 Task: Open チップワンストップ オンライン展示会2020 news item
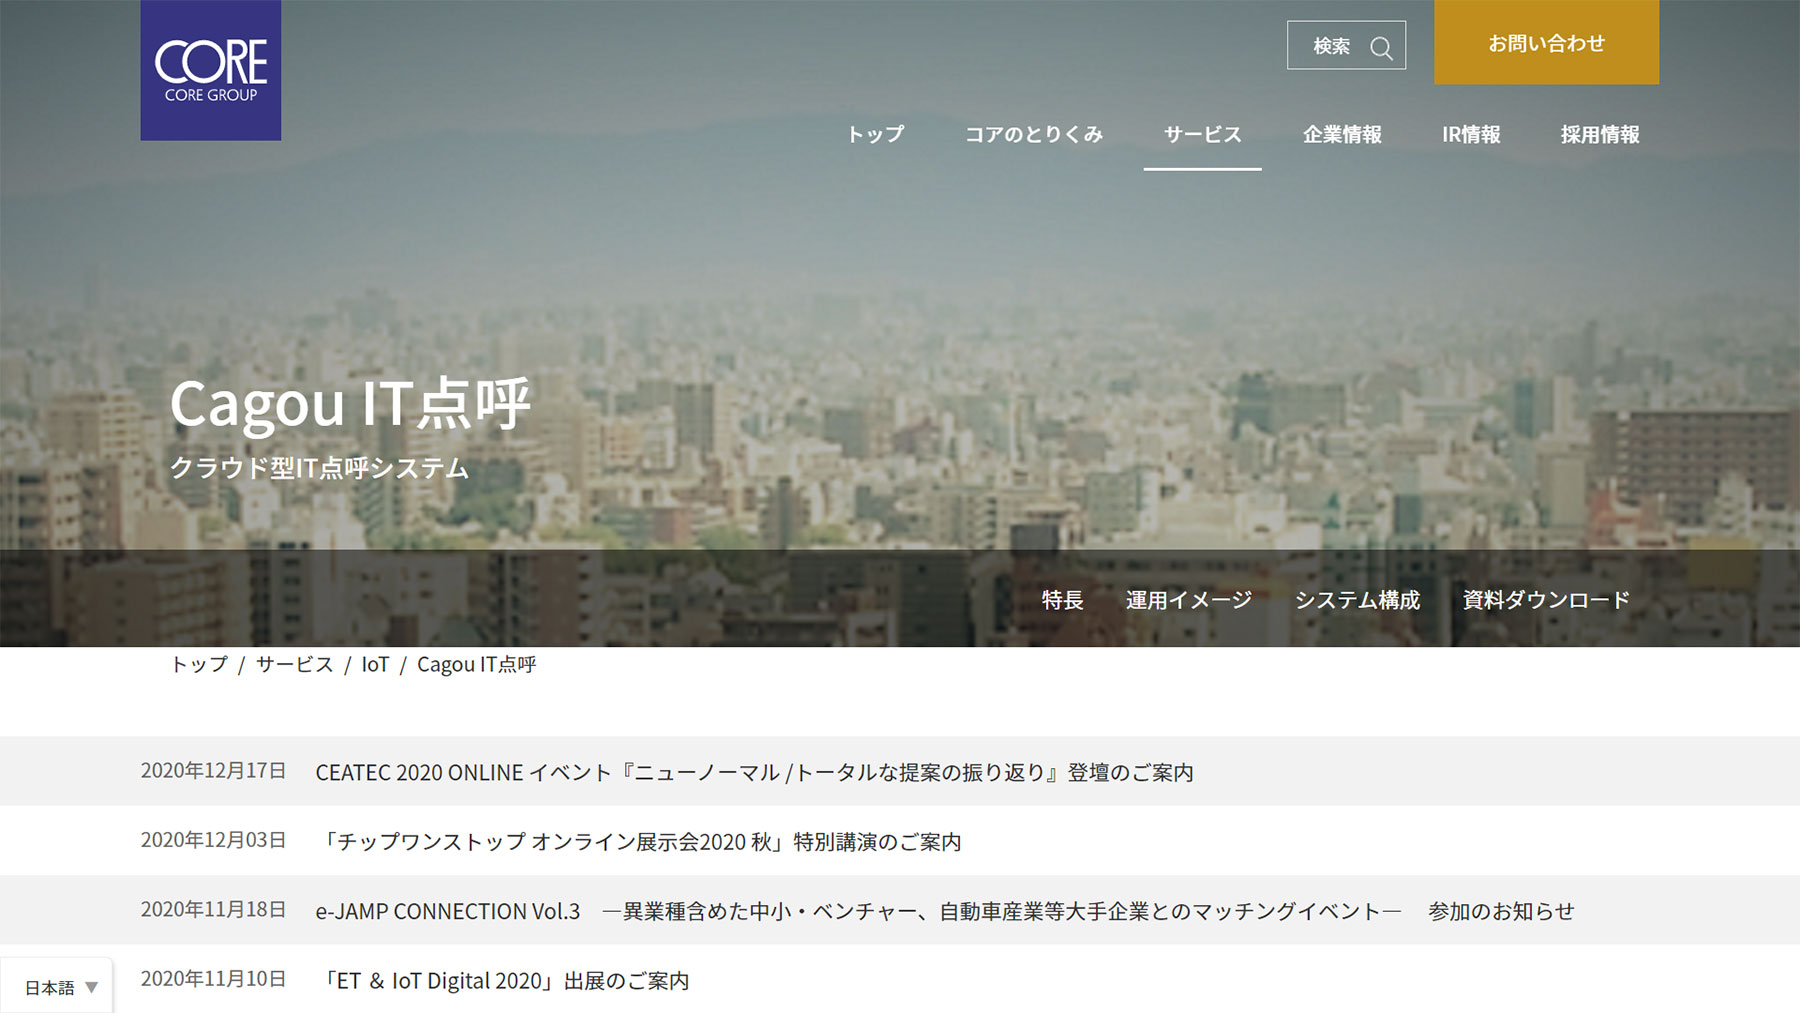click(638, 841)
